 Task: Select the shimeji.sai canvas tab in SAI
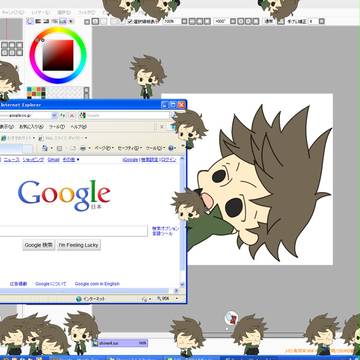click(119, 343)
